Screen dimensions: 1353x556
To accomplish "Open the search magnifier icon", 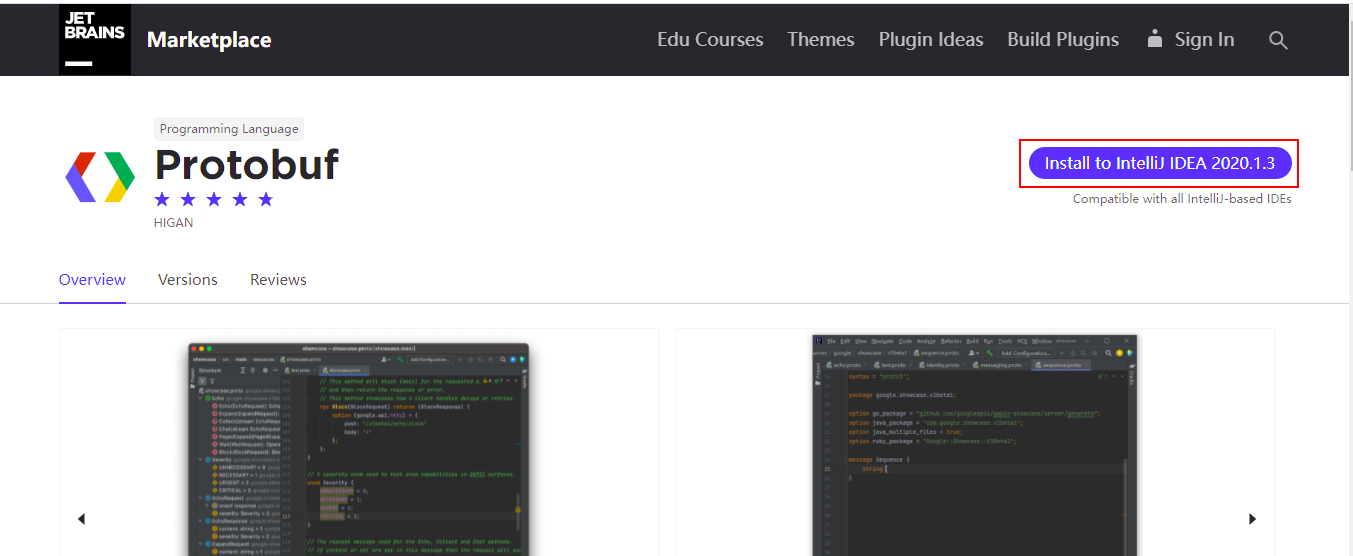I will tap(1278, 40).
